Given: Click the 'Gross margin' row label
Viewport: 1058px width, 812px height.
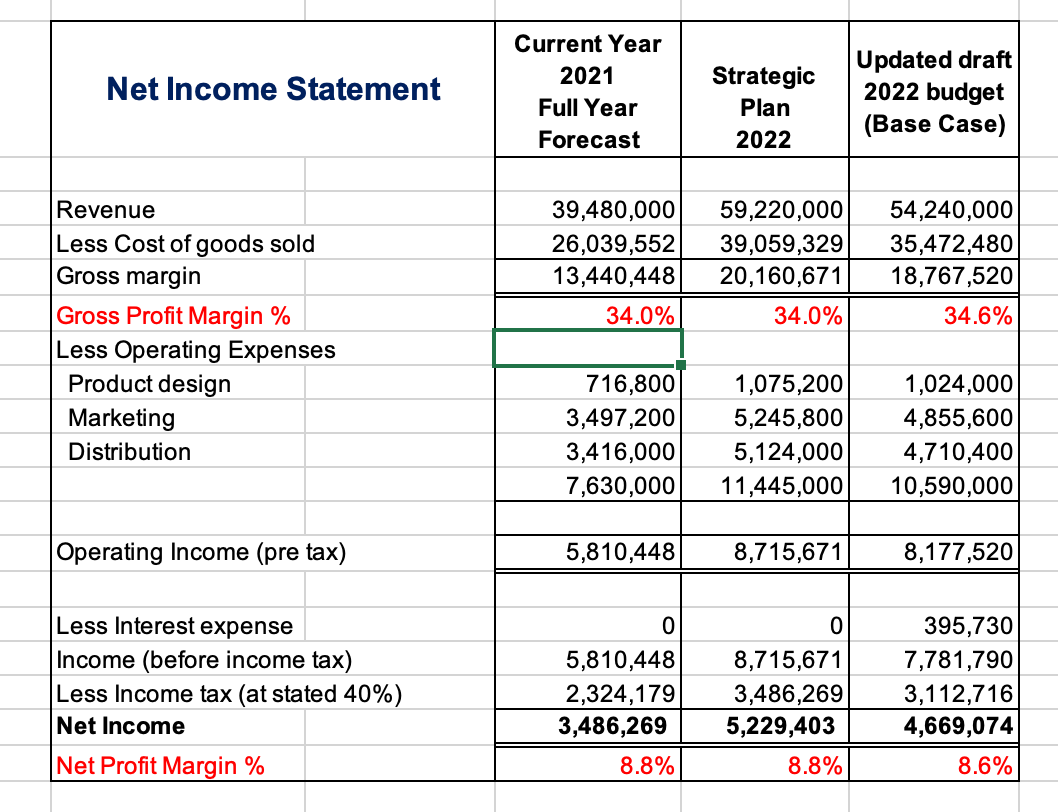Looking at the screenshot, I should click(129, 276).
